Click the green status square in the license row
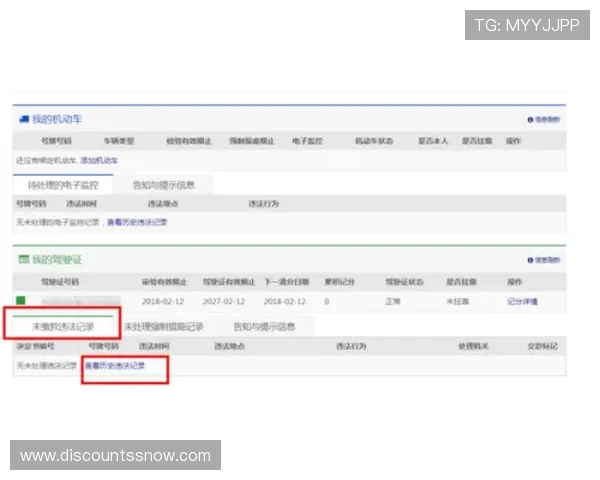 21,300
